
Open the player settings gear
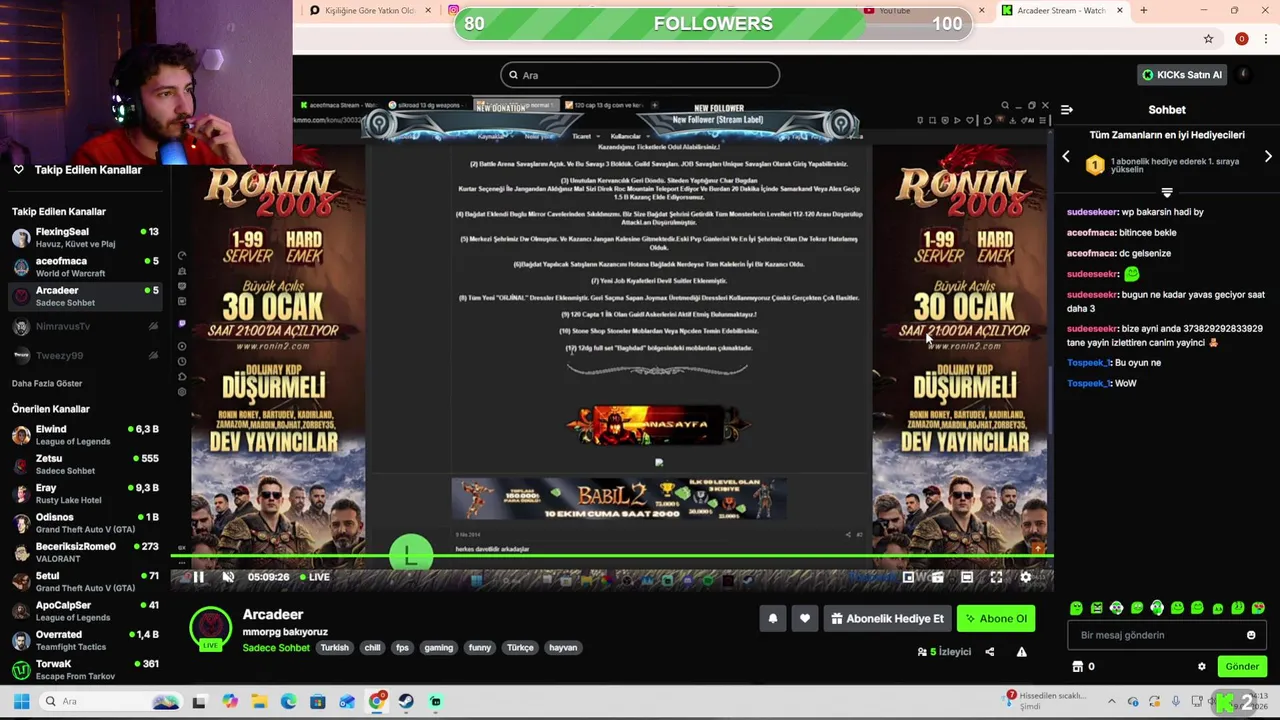point(1025,577)
